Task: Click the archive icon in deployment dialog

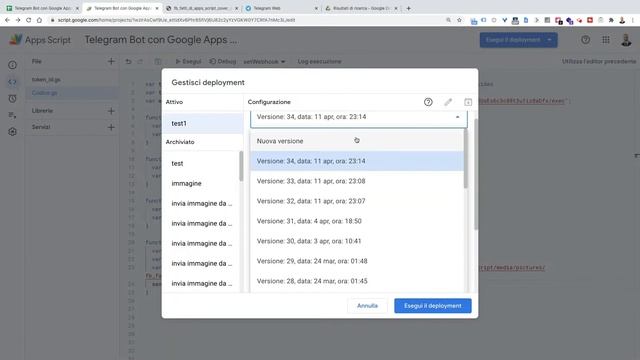Action: (468, 102)
